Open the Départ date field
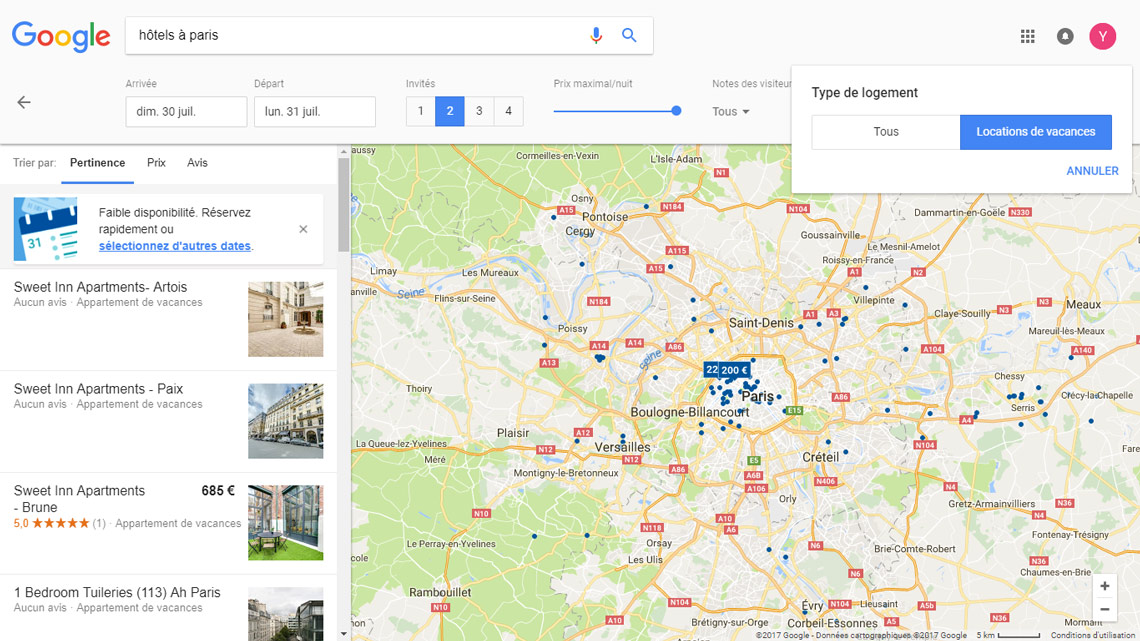The image size is (1140, 641). pyautogui.click(x=315, y=111)
